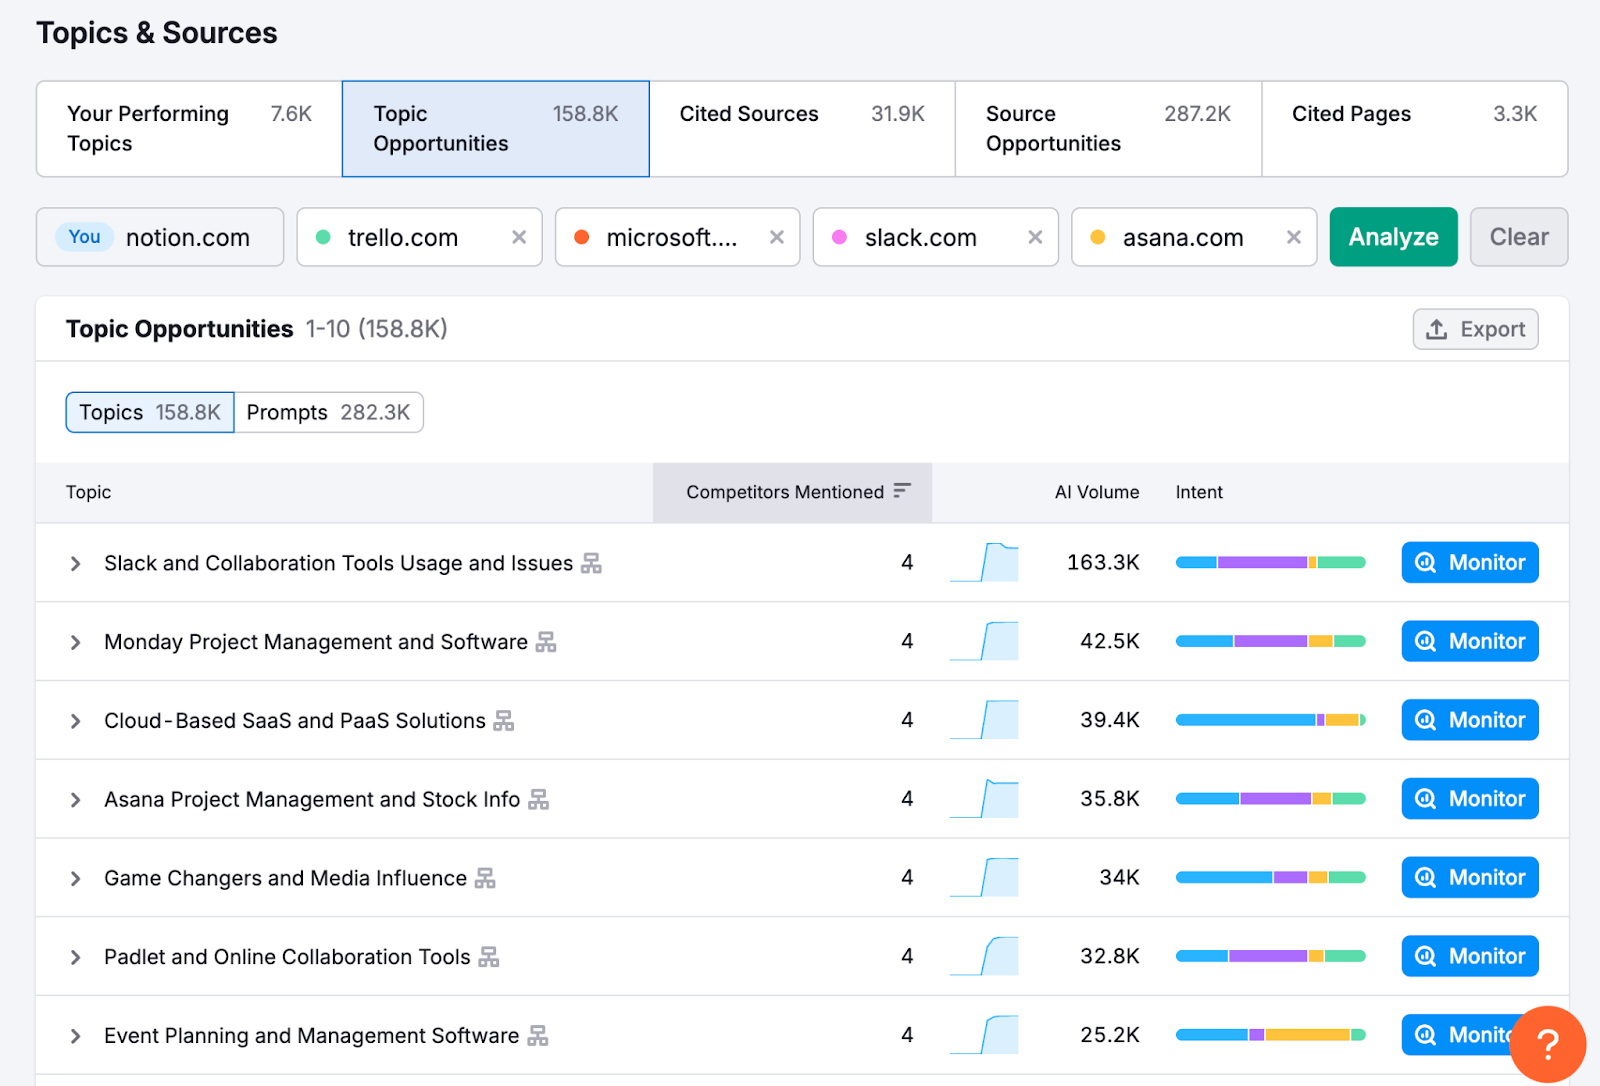Image resolution: width=1600 pixels, height=1086 pixels.
Task: Switch to the Prompts 282.3K view
Action: tap(328, 412)
